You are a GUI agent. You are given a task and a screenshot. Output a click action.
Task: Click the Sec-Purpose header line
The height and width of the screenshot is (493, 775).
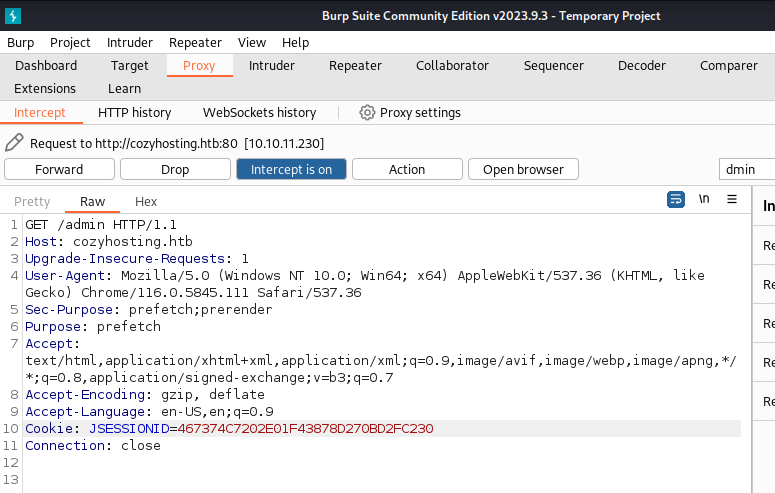click(148, 309)
